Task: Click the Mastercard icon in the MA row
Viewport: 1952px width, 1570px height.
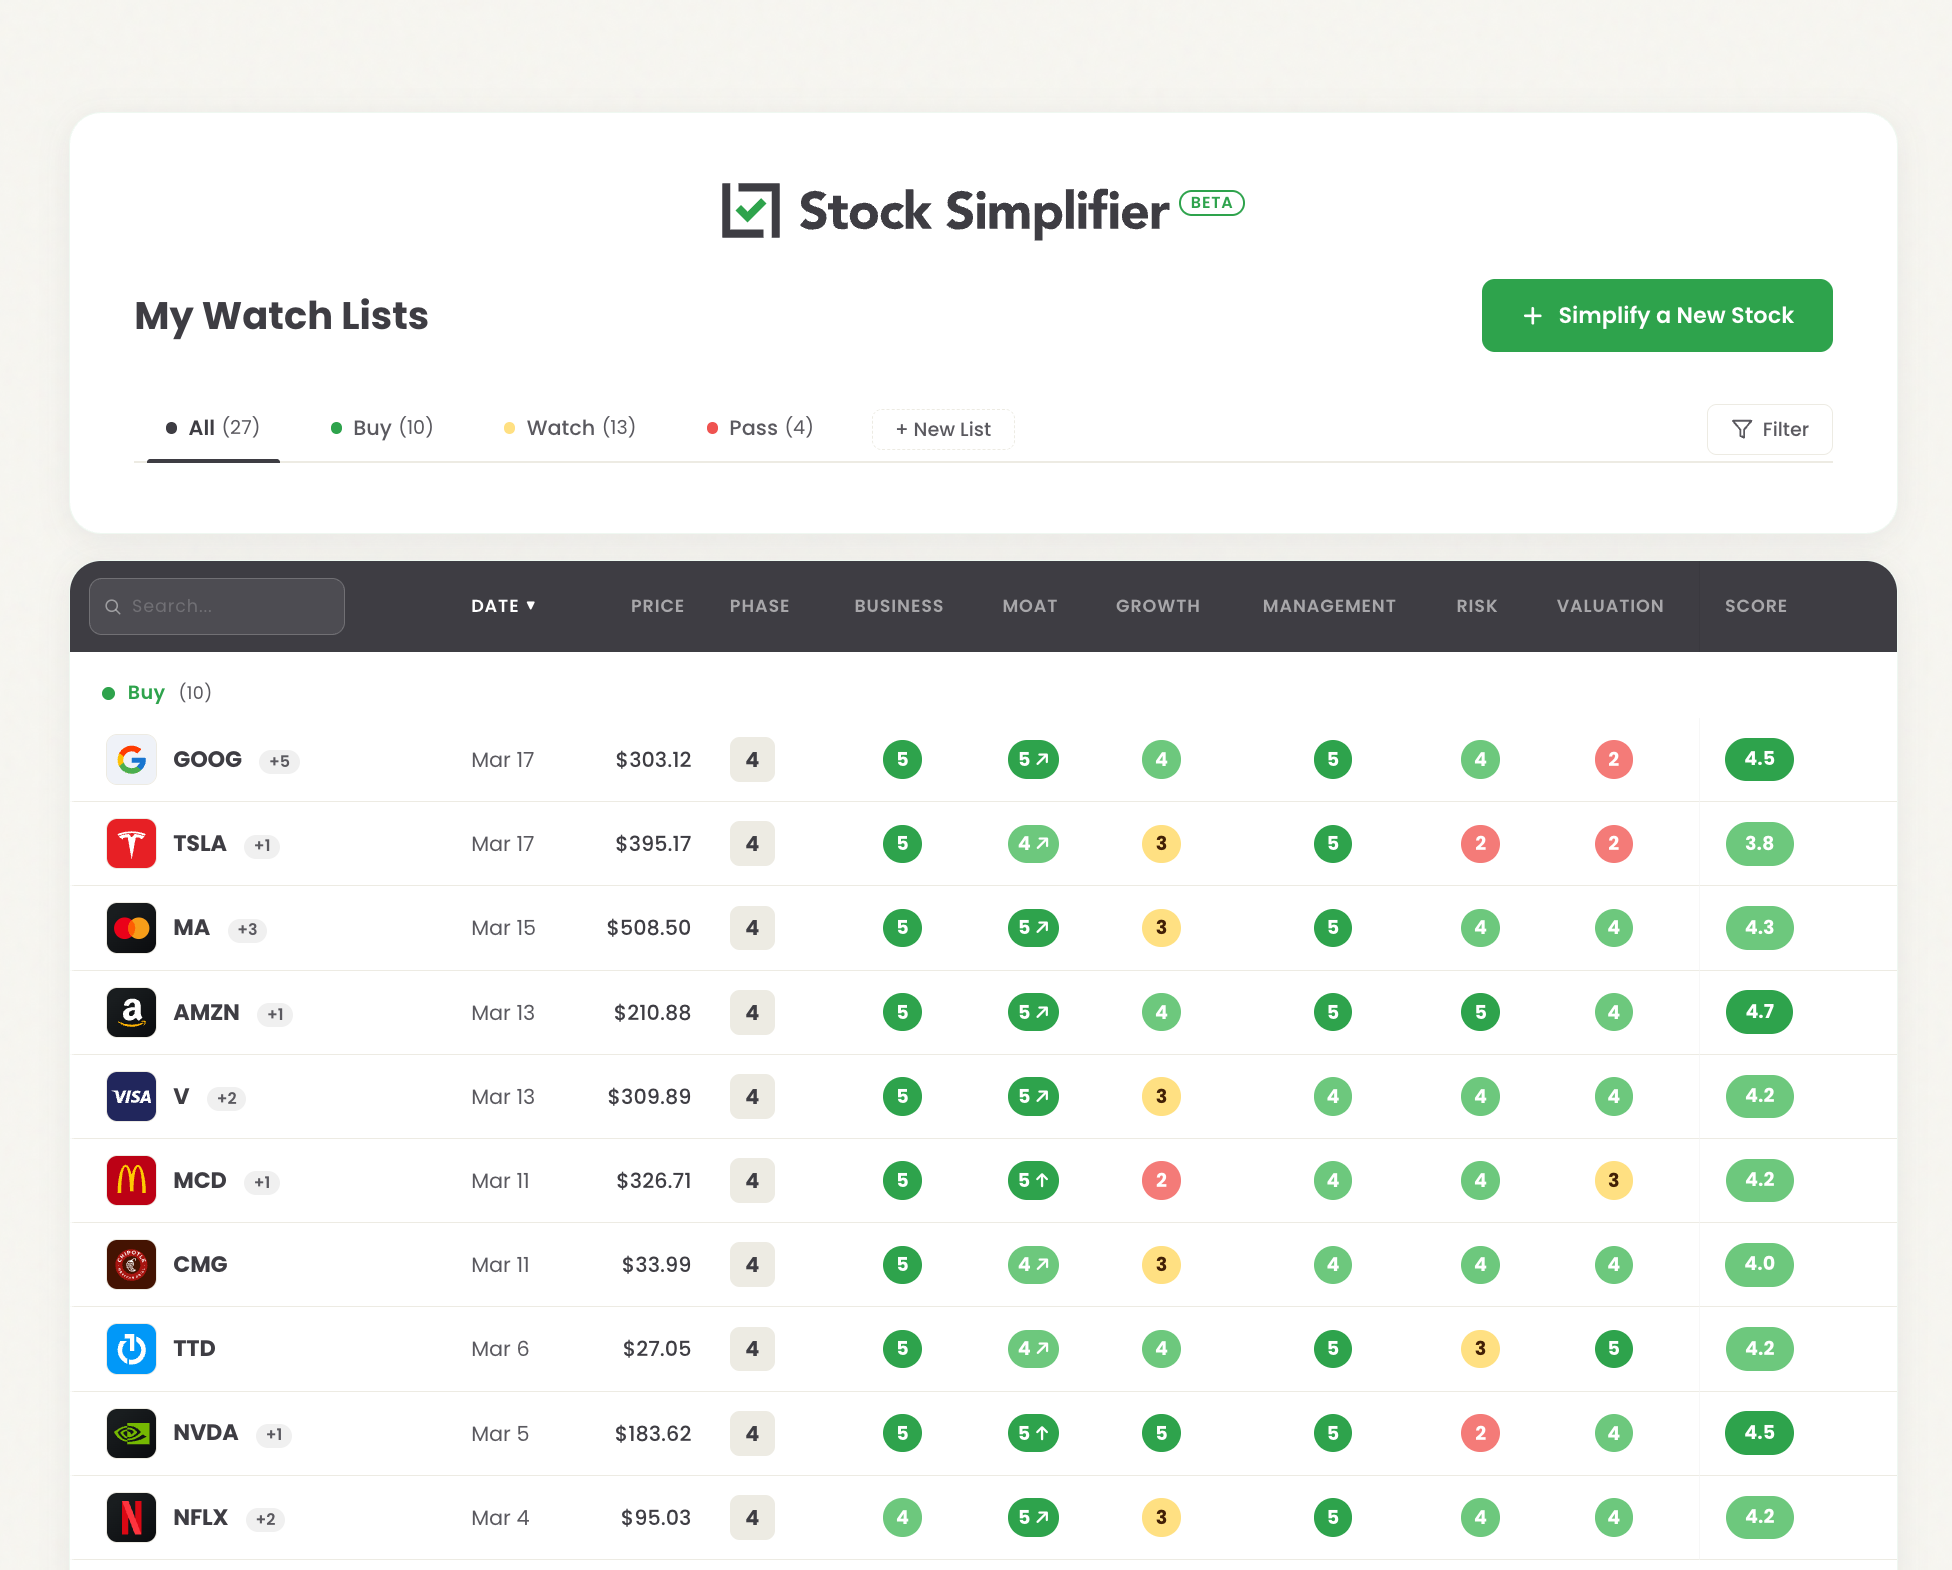Action: click(131, 928)
